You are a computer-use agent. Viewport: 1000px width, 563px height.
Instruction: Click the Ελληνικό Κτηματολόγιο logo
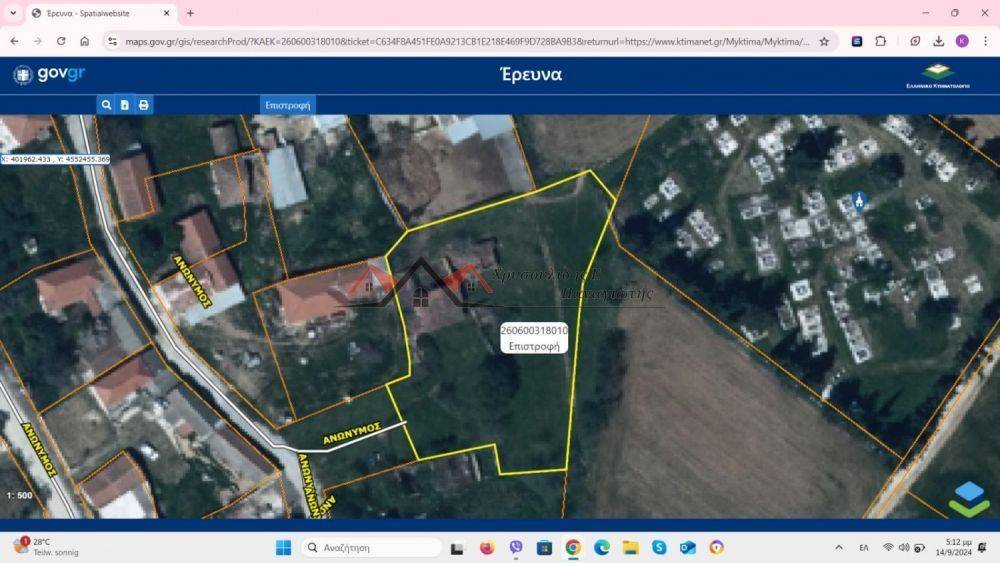tap(937, 76)
